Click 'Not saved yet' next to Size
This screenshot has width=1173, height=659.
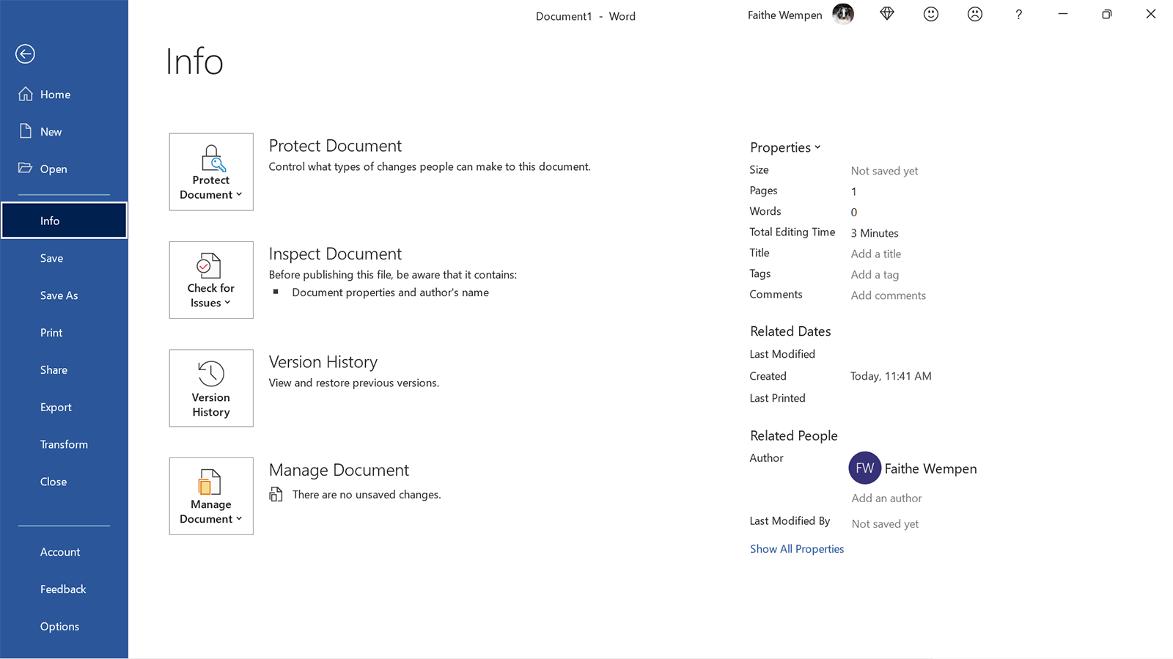tap(884, 171)
